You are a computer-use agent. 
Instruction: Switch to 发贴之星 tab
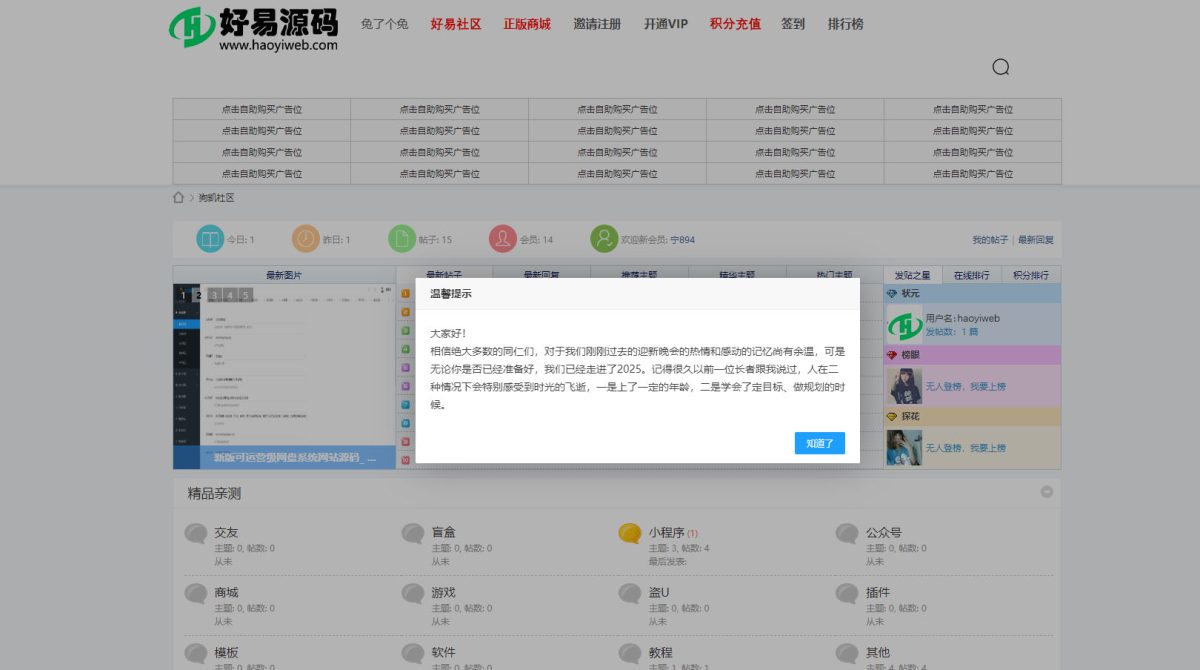tap(912, 275)
